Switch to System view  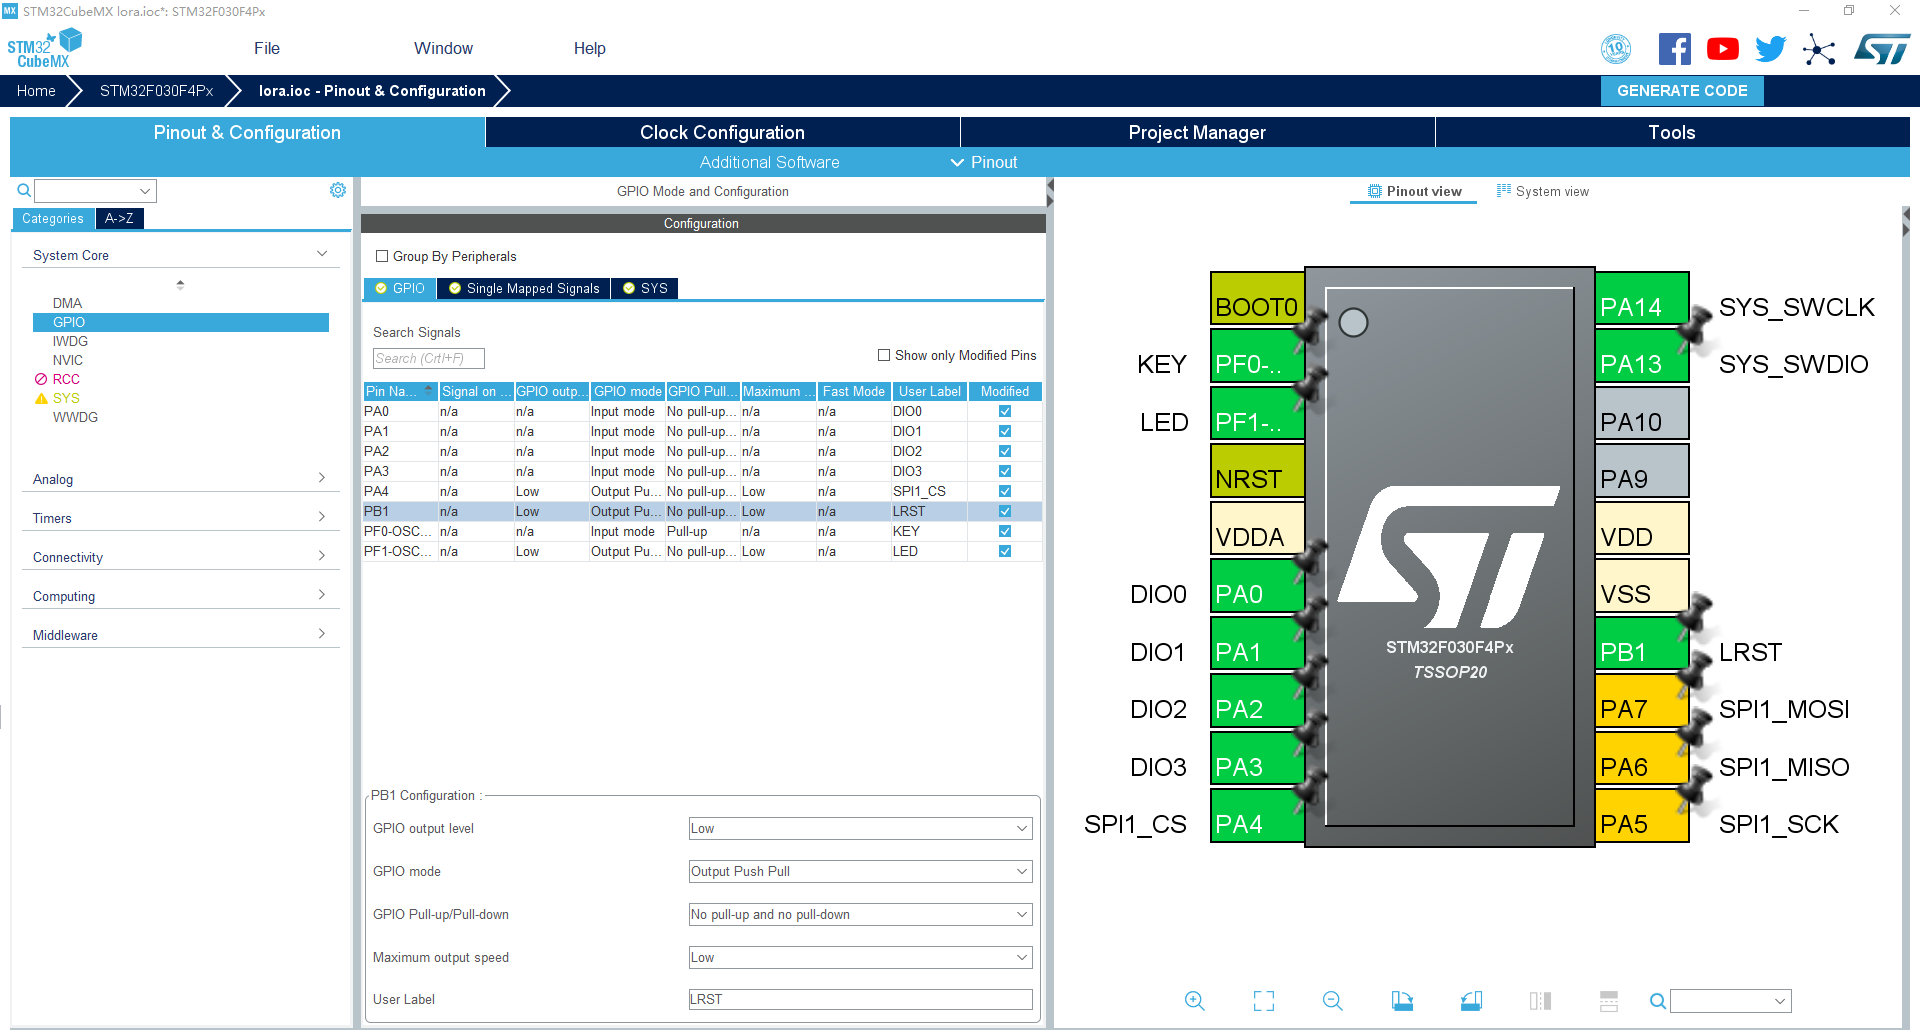click(1543, 191)
